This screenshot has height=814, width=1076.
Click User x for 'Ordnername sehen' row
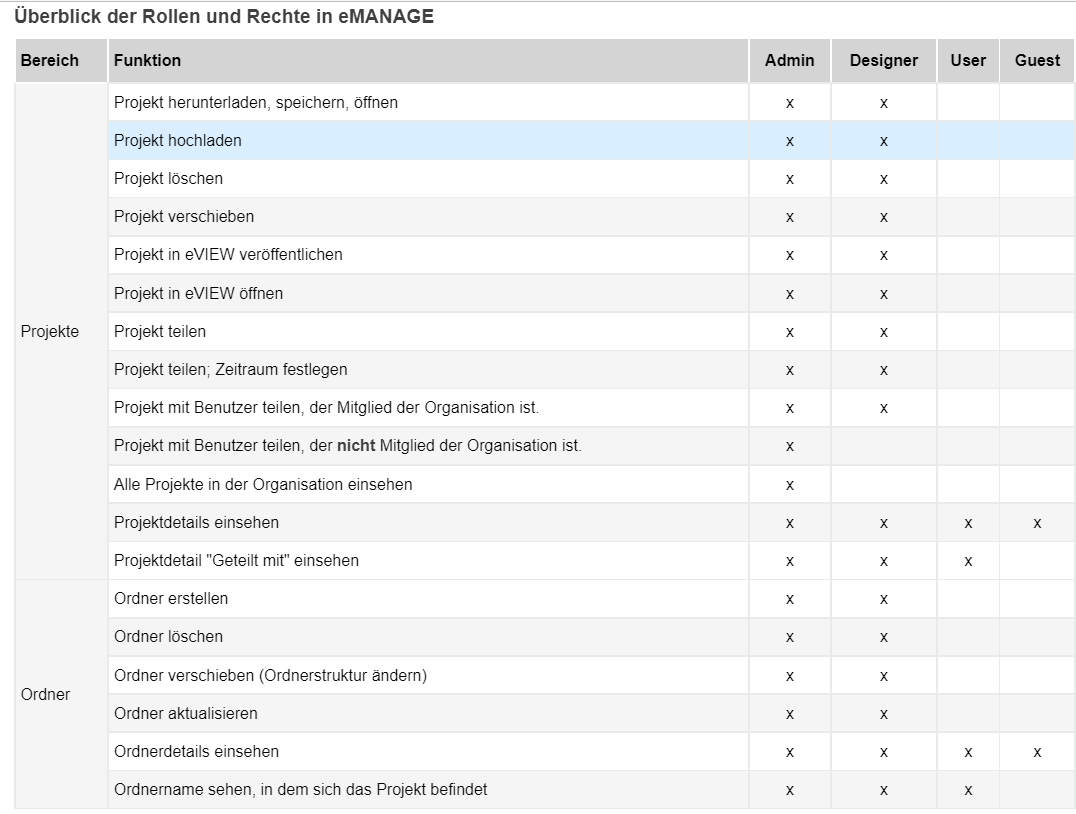[968, 791]
